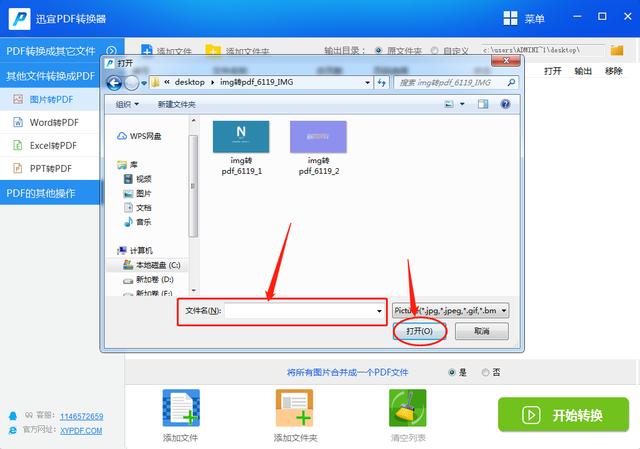640x449 pixels.
Task: Expand the address bar path dropdown
Action: point(367,82)
